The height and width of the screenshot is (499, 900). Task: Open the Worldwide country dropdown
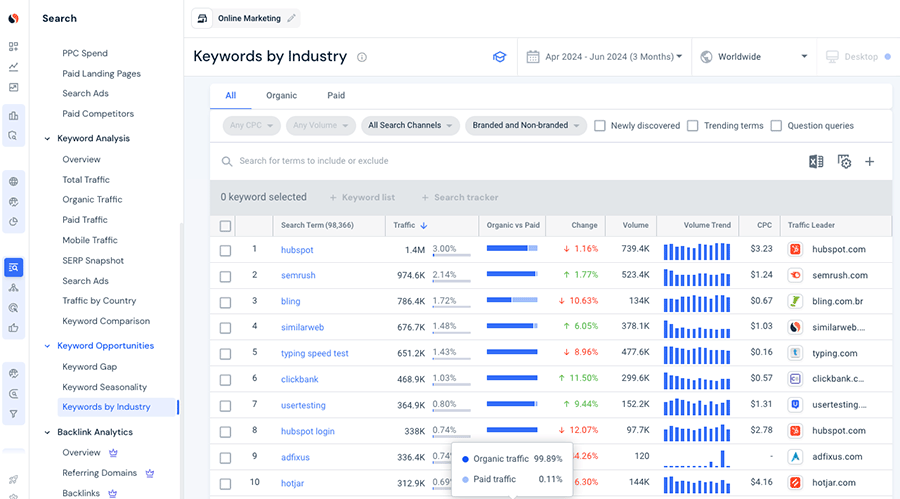point(755,57)
